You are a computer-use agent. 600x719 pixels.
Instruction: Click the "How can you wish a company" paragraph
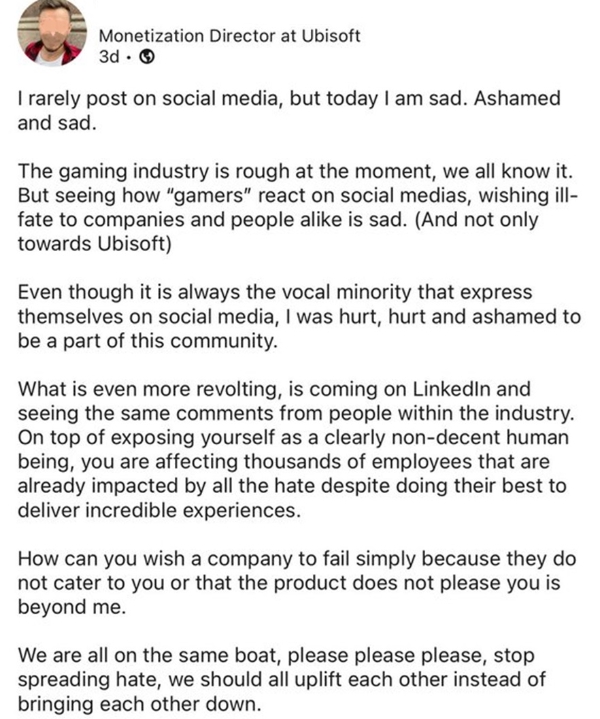(x=297, y=583)
